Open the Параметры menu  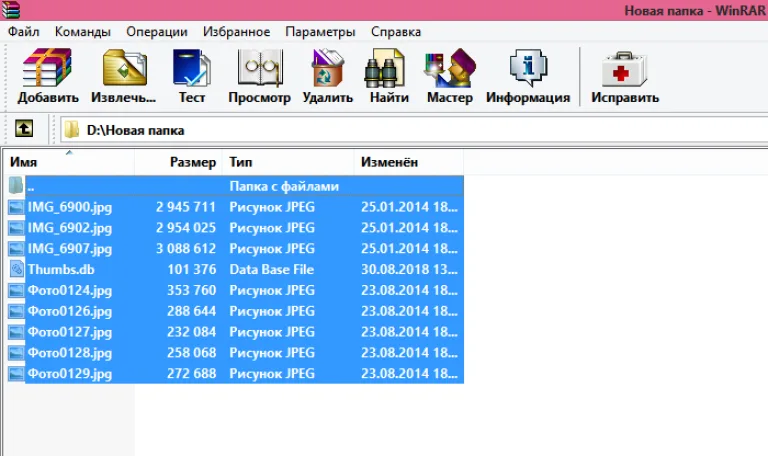[320, 32]
